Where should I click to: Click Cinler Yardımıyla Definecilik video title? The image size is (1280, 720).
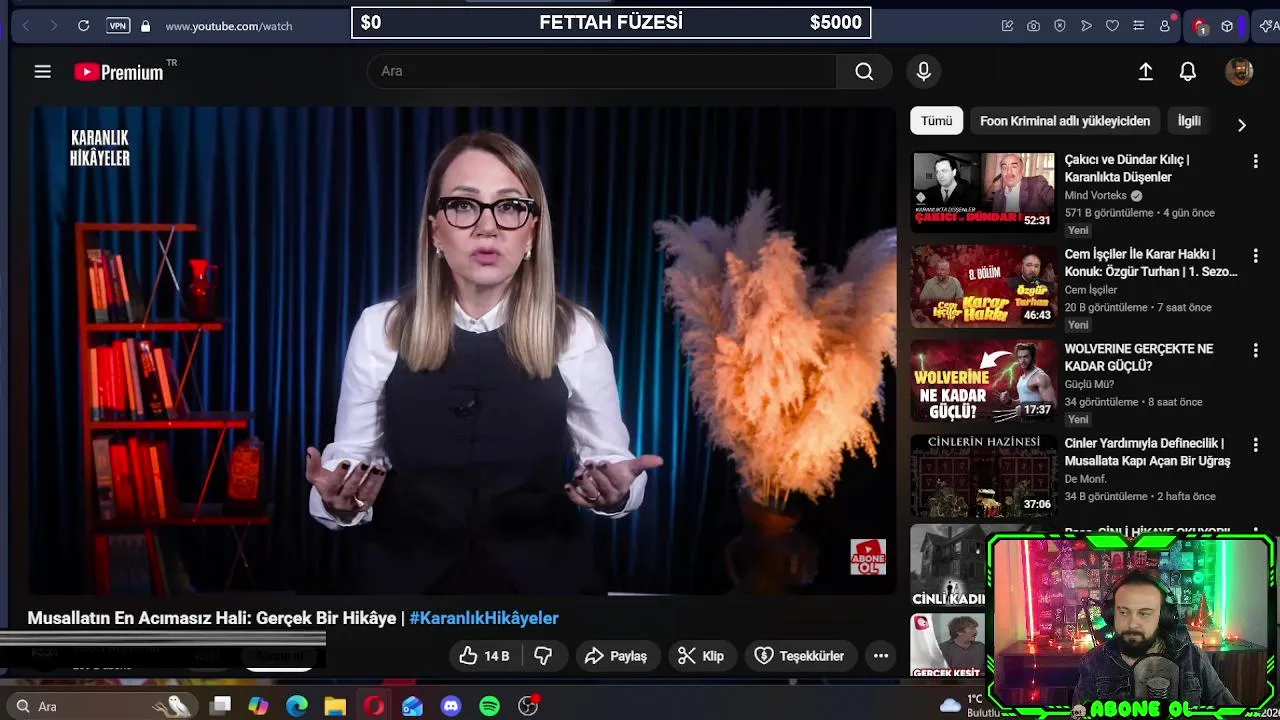tap(1147, 452)
